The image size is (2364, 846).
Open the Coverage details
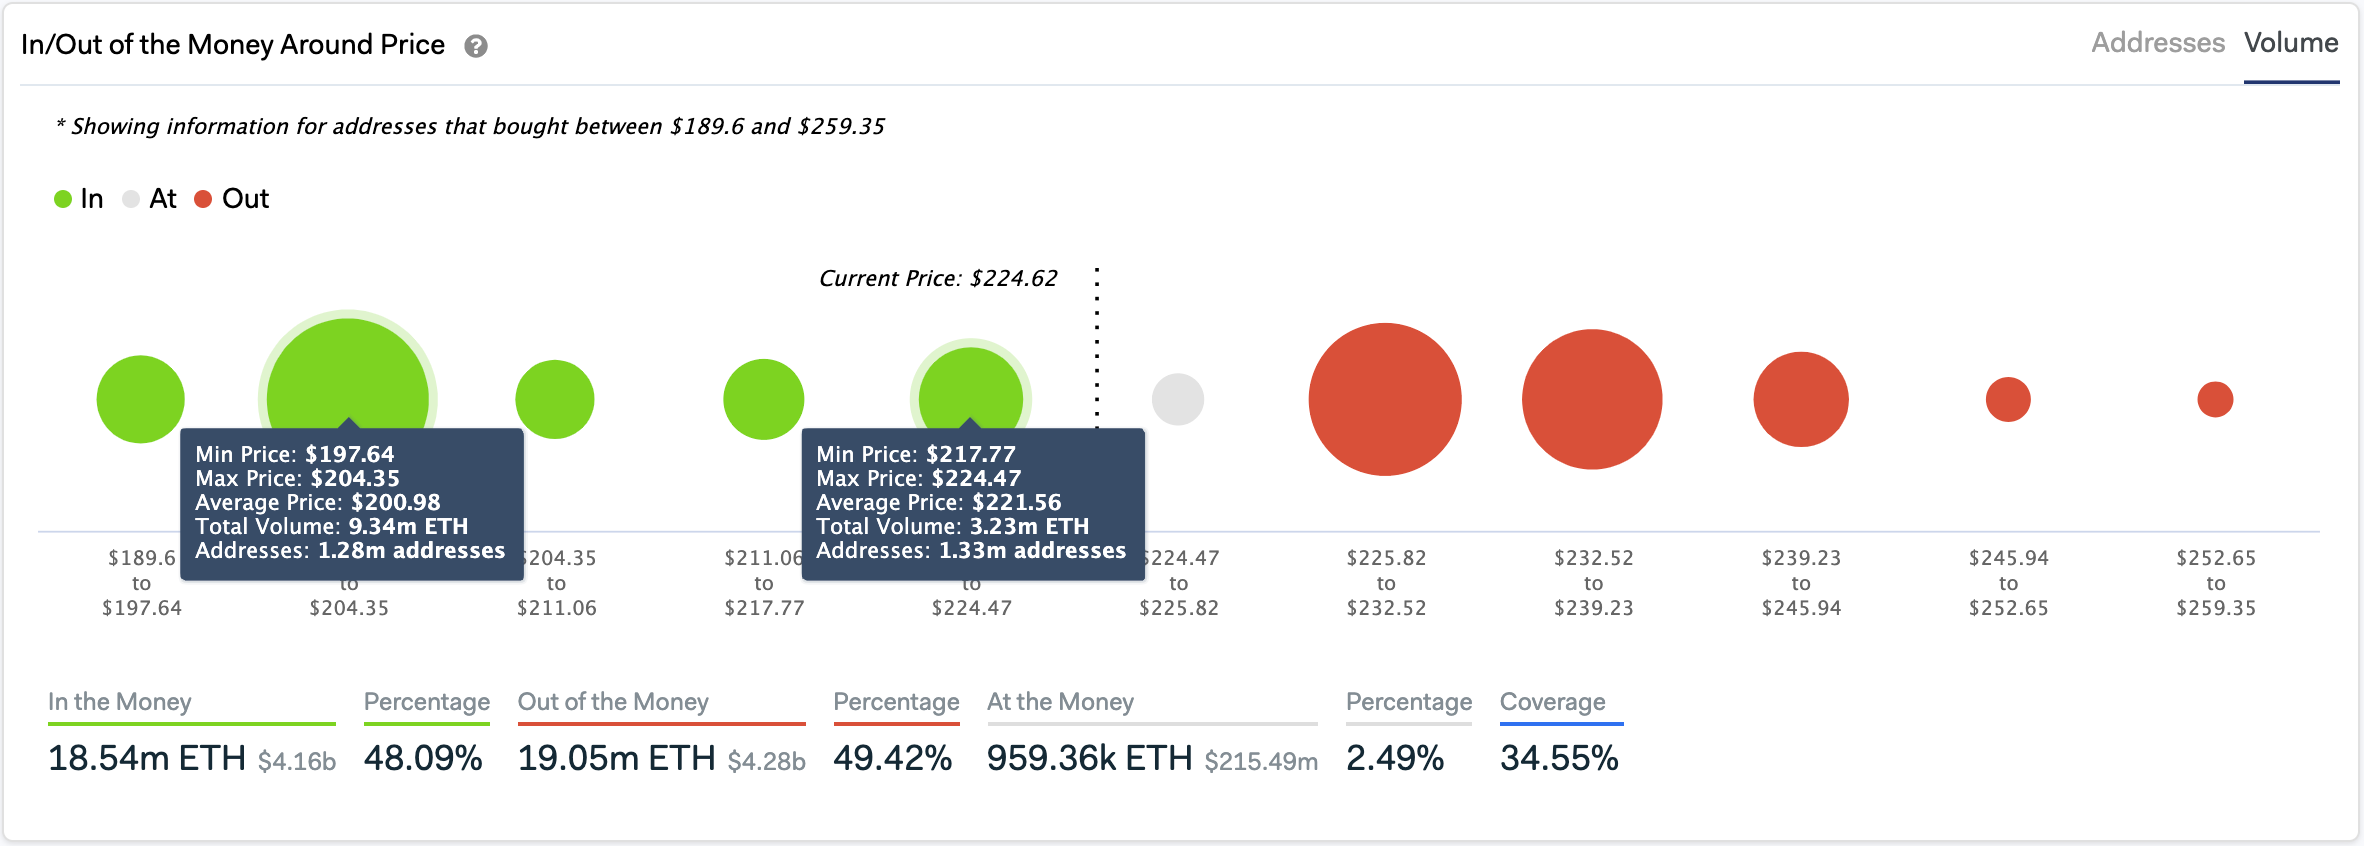click(x=1552, y=701)
